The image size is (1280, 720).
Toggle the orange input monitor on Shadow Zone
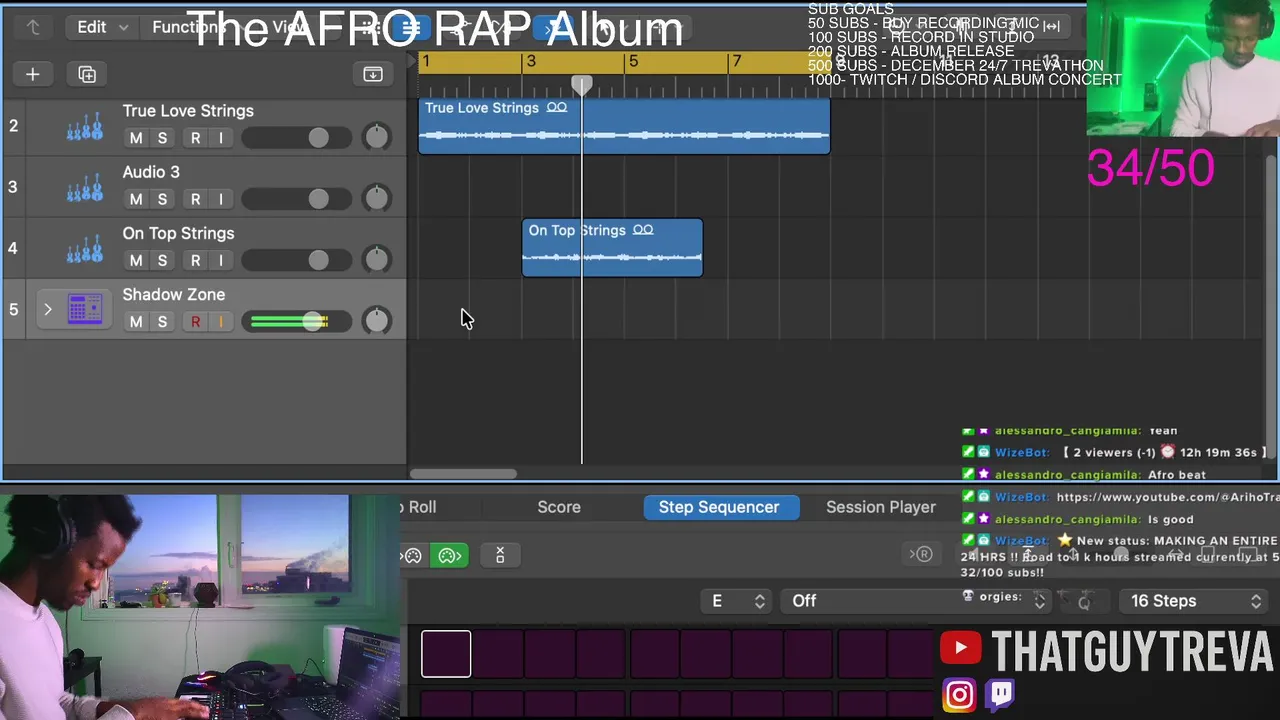point(221,321)
